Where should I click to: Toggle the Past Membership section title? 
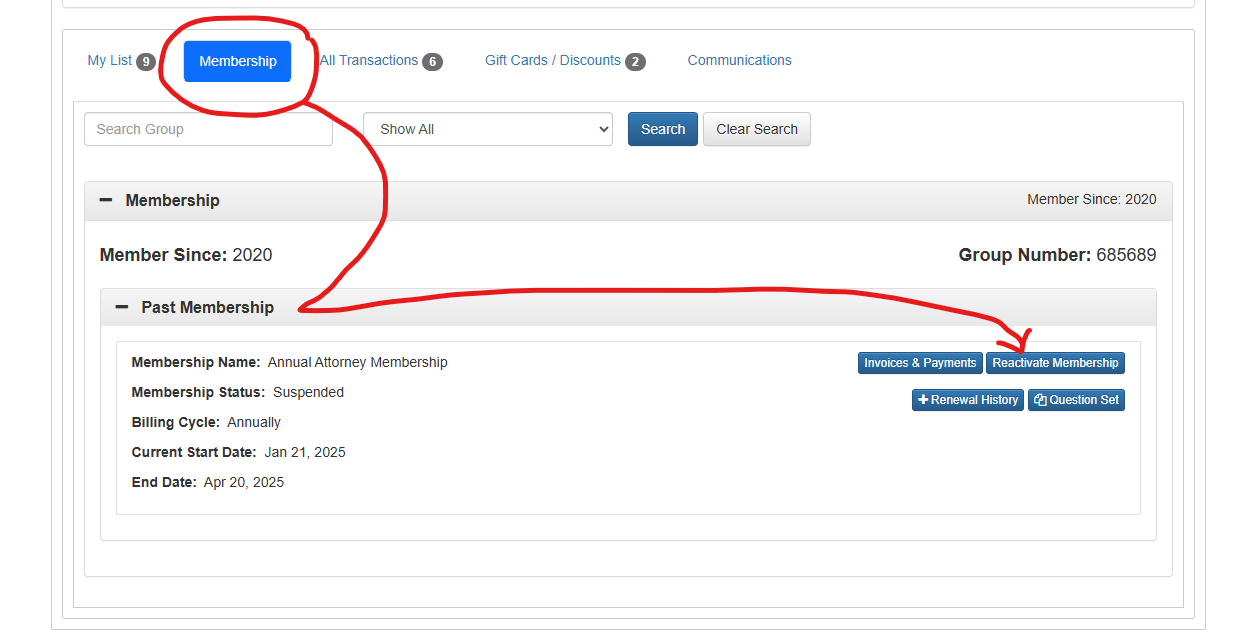click(207, 307)
